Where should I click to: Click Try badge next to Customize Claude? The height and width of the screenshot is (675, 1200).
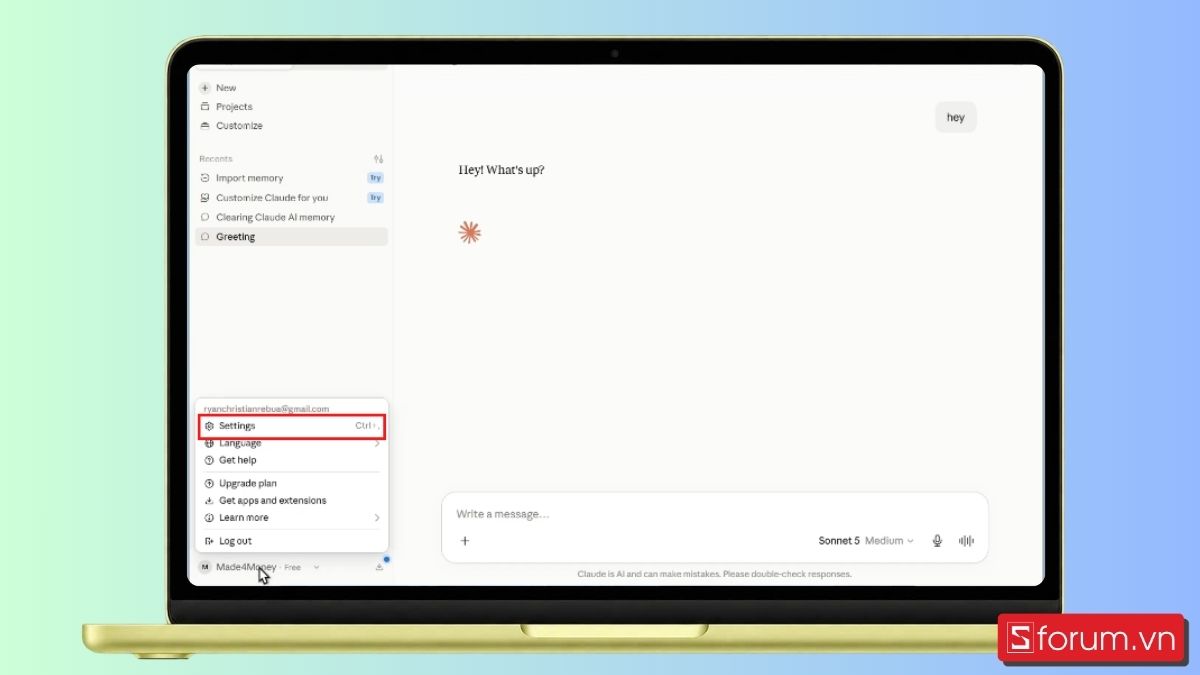(375, 198)
